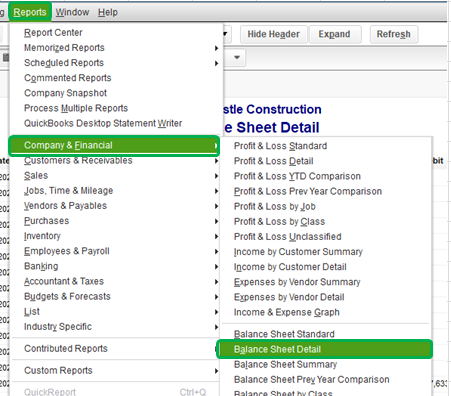The height and width of the screenshot is (396, 451).
Task: Select Company & Financial menu item
Action: 114,145
